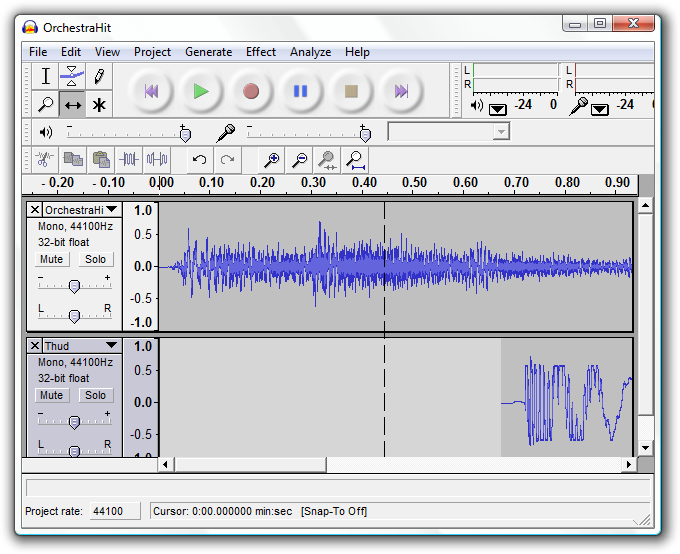
Task: Click vertical scrollbar down arrow
Action: tap(646, 448)
